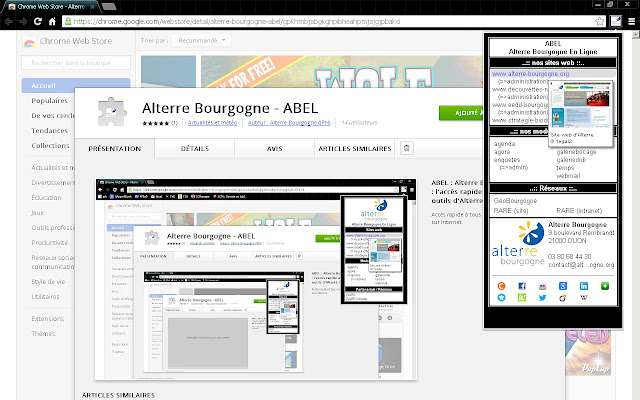640x400 pixels.
Task: Open the Utilitaires category
Action: 45,297
